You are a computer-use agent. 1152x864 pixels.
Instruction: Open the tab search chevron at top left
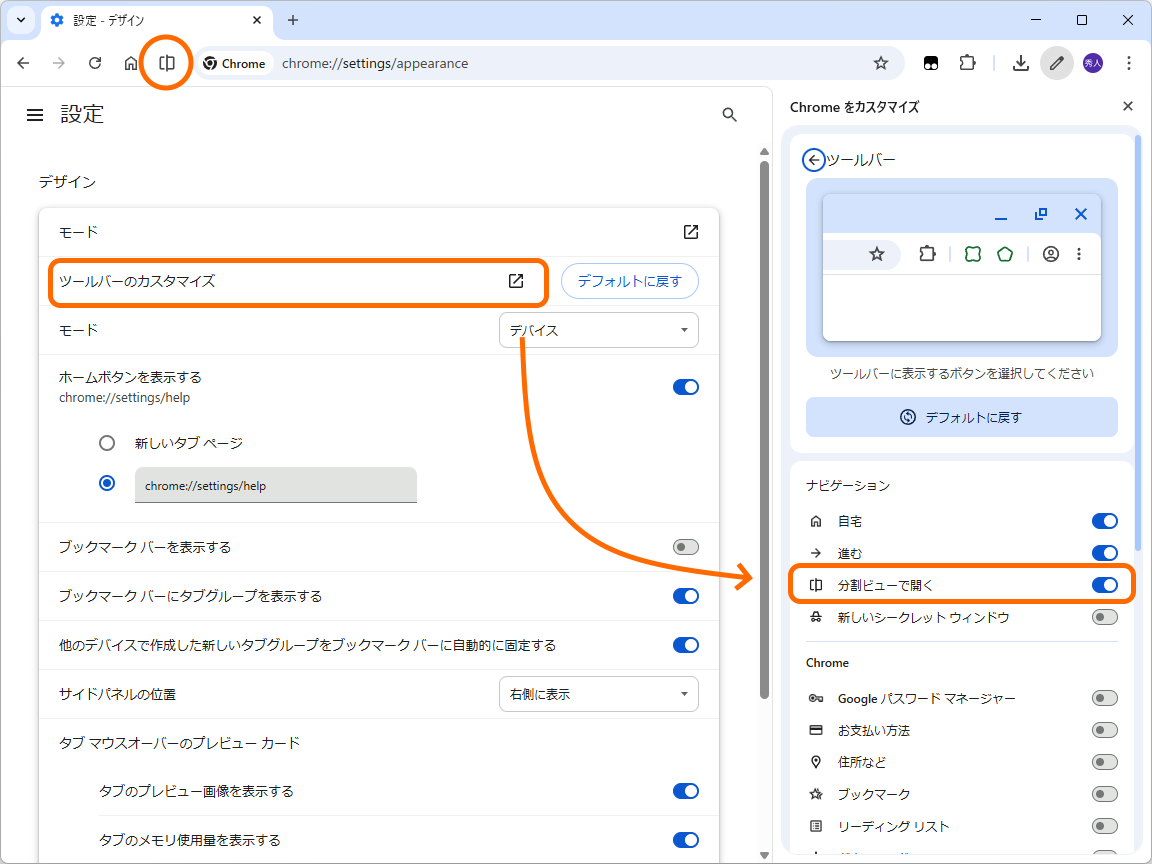[20, 20]
